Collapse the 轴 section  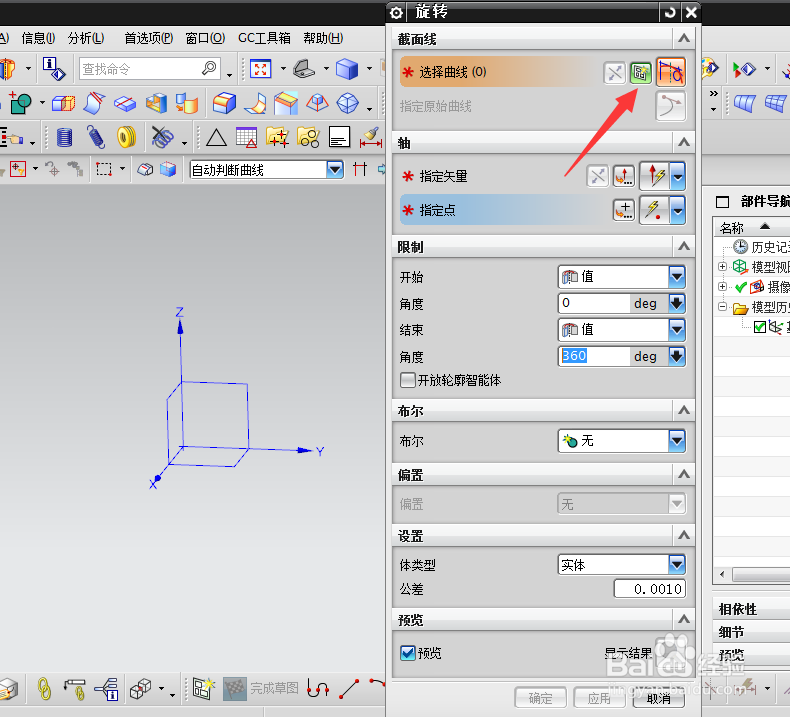tap(684, 142)
